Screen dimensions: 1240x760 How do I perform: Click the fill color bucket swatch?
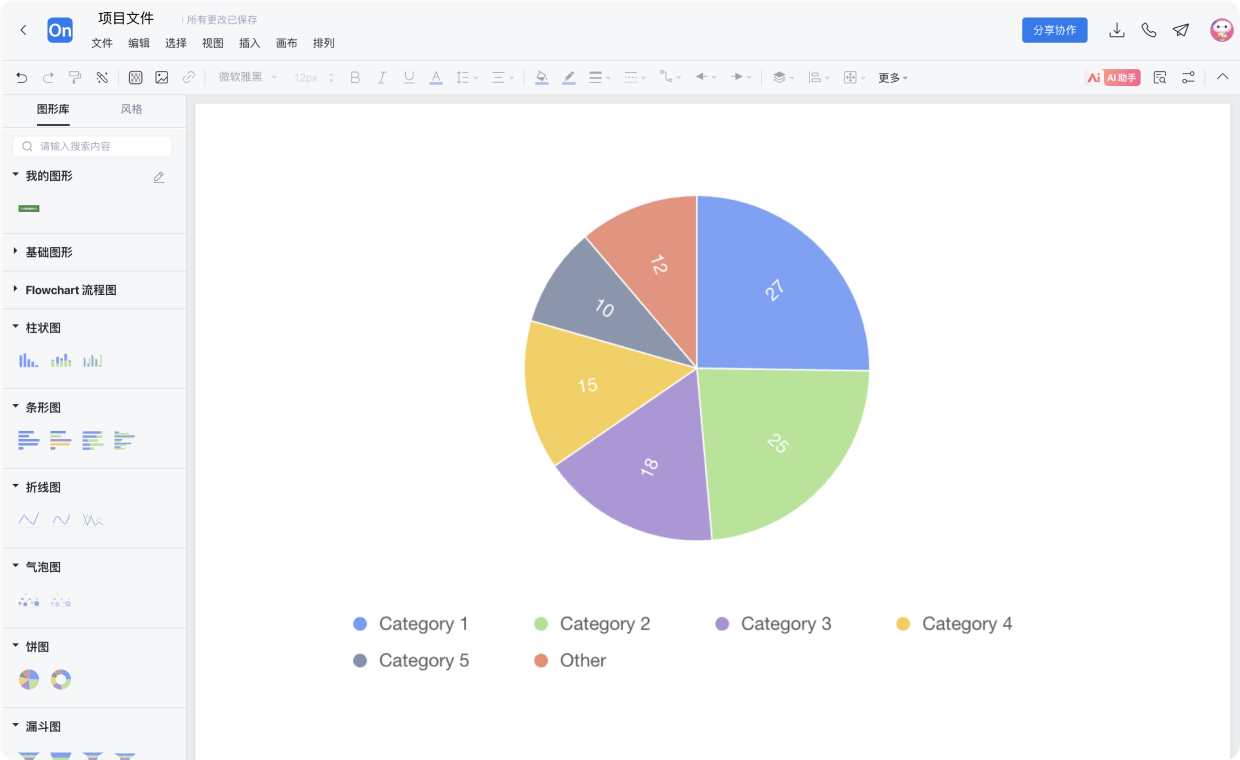tap(541, 77)
